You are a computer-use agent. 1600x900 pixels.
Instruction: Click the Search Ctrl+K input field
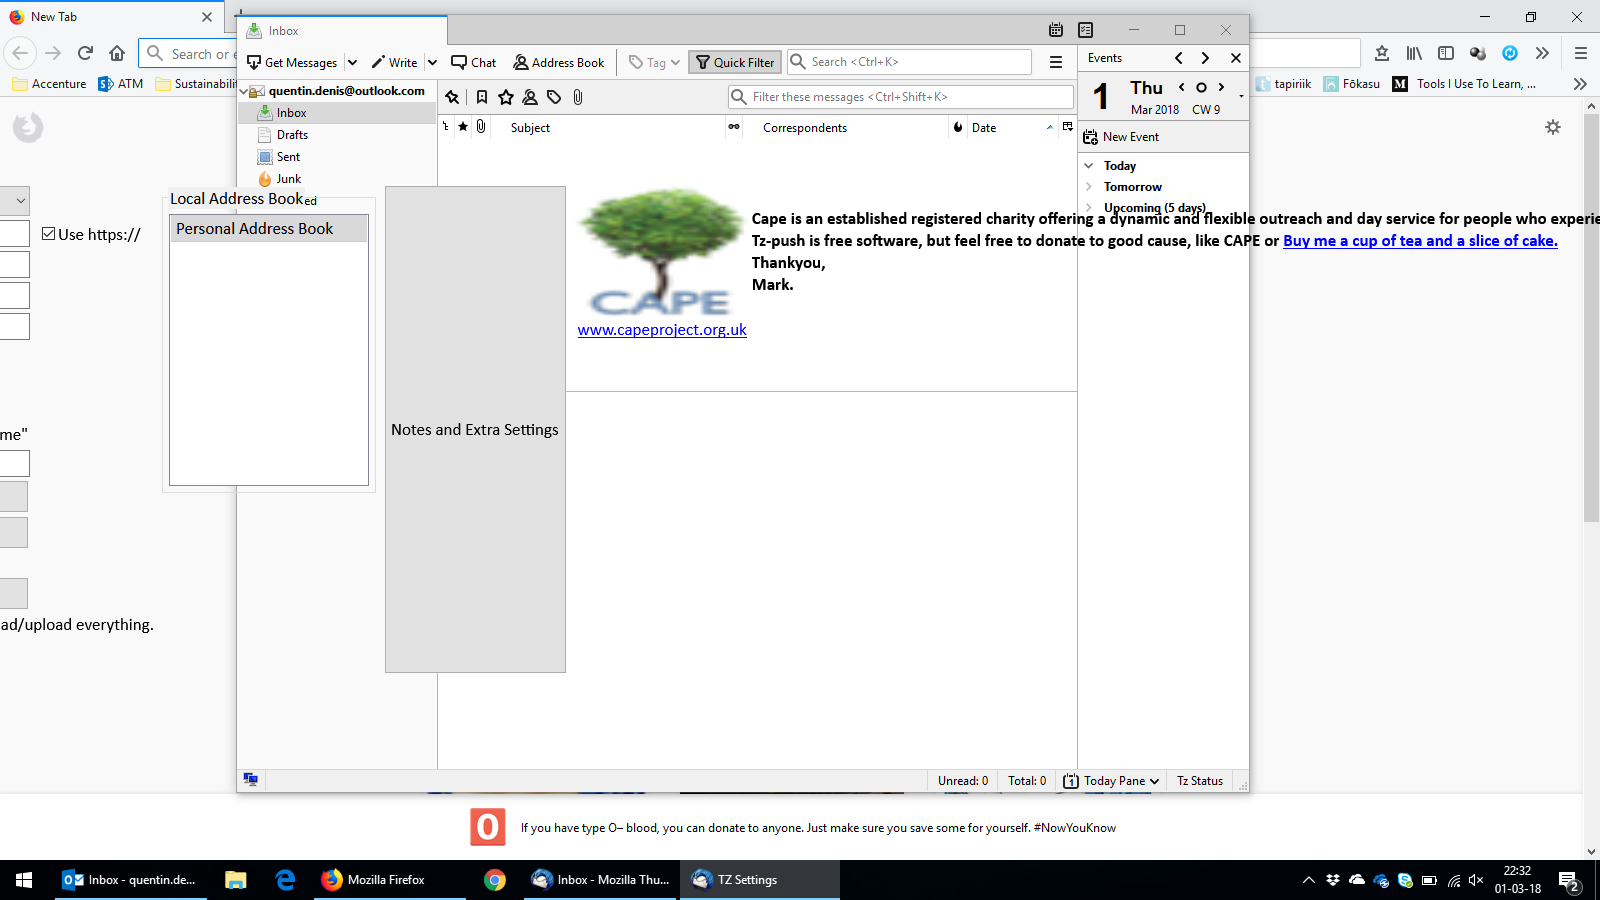pos(909,62)
